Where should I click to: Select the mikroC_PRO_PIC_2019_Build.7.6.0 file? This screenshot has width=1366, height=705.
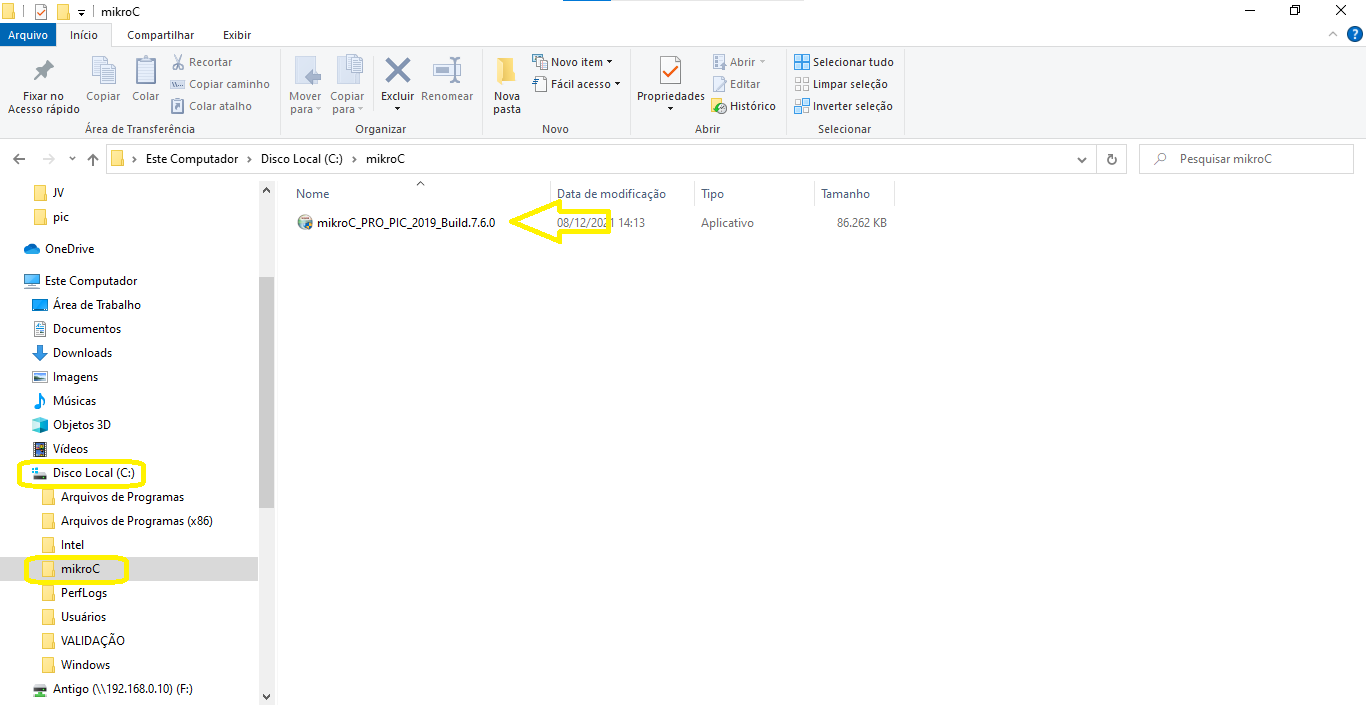tap(405, 223)
